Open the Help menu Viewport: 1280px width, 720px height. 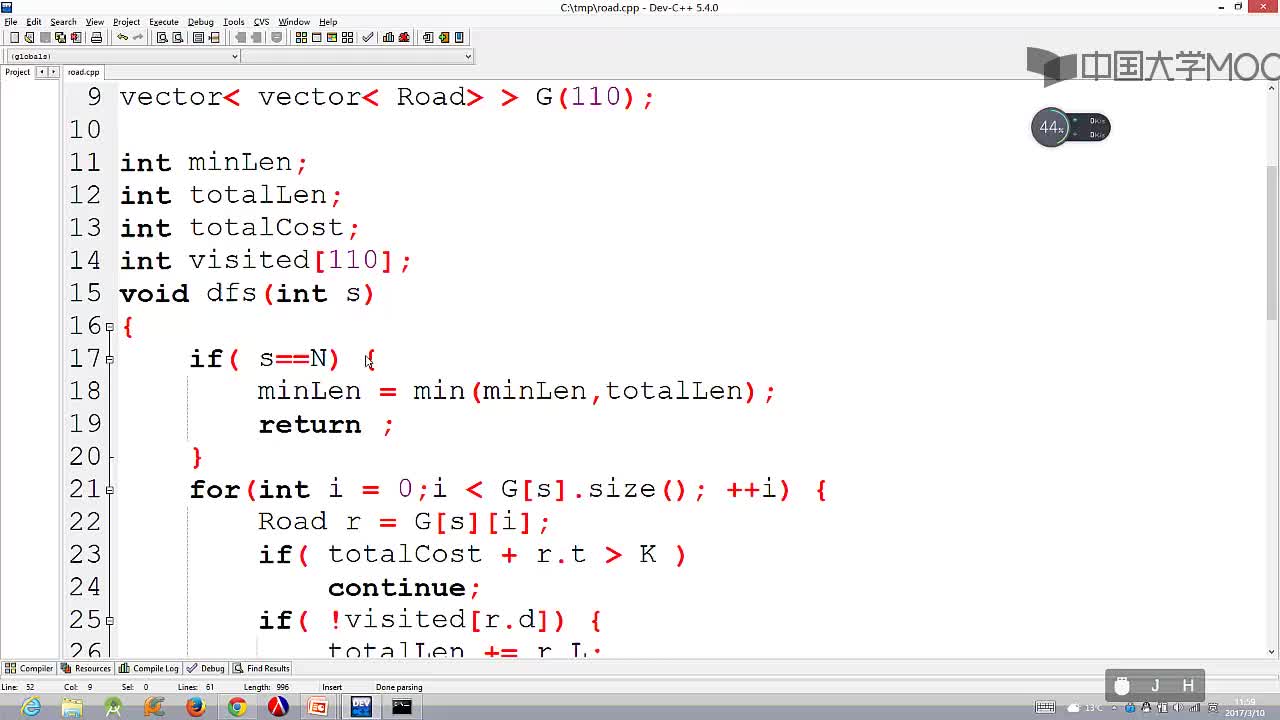[328, 22]
